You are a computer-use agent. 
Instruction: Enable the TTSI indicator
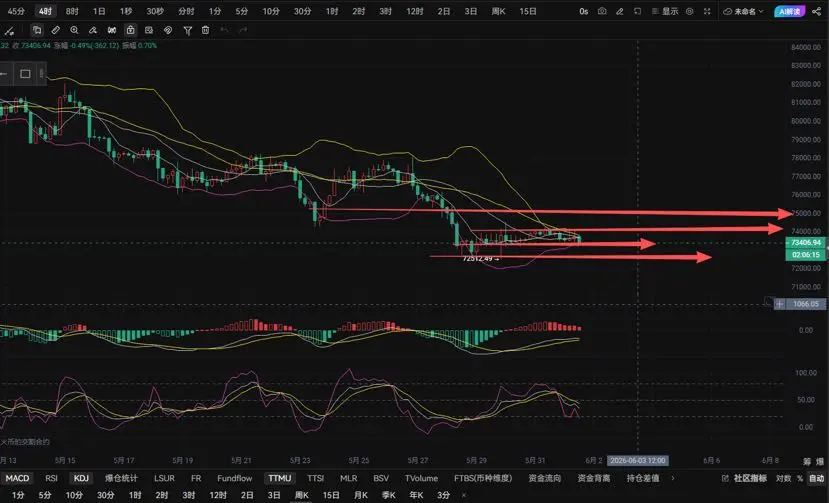pos(316,478)
